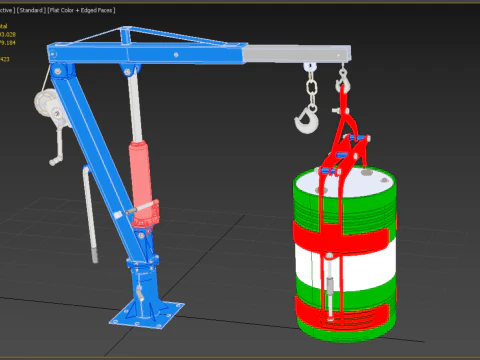Screen dimensions: 480x360
Task: Open the [Flat Color + Edged Faces] shading menu
Action: pos(82,10)
